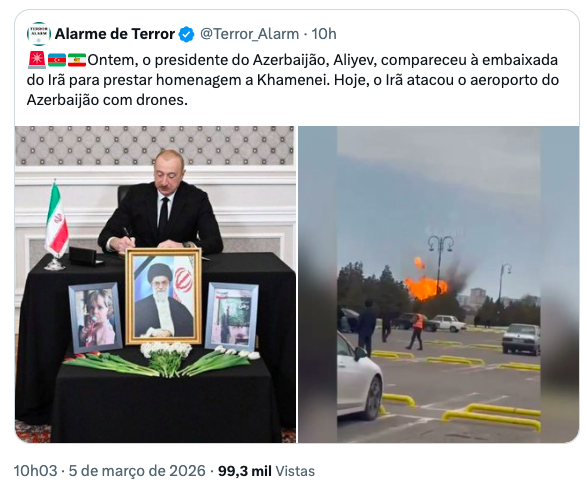
Task: Click the framed portrait in left photo
Action: (164, 296)
